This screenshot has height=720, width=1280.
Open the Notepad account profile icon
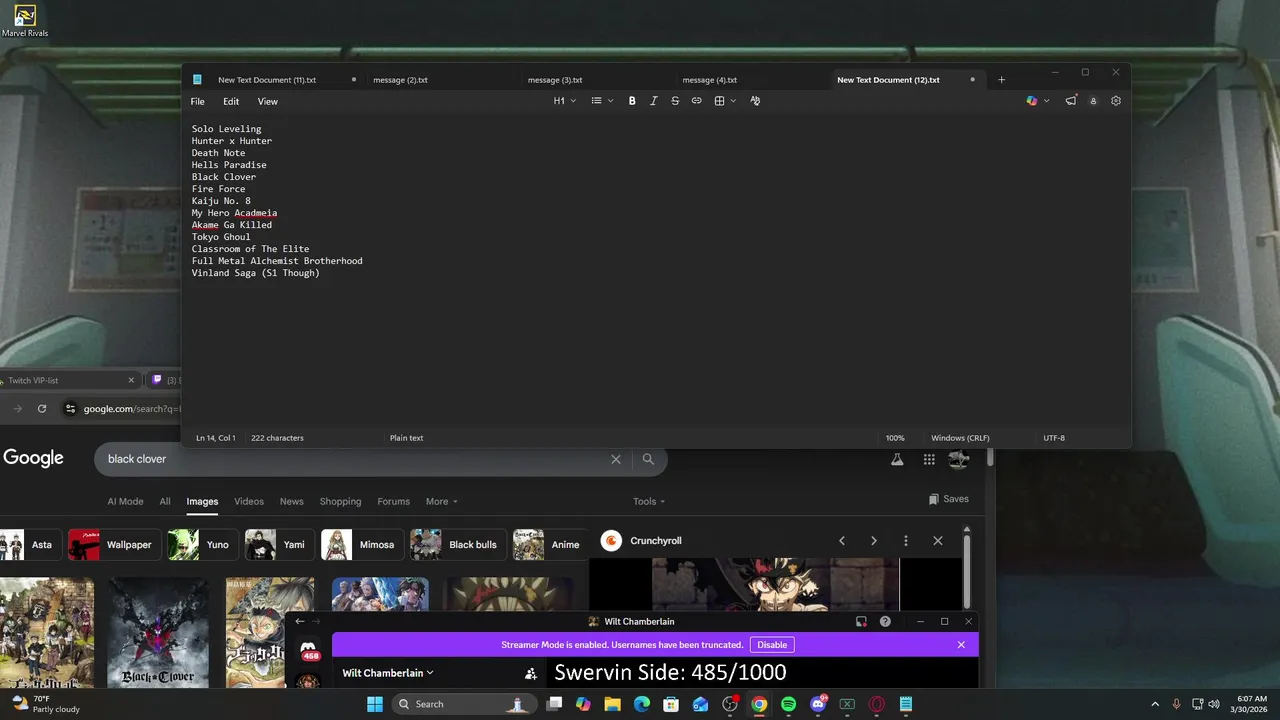coord(1093,101)
